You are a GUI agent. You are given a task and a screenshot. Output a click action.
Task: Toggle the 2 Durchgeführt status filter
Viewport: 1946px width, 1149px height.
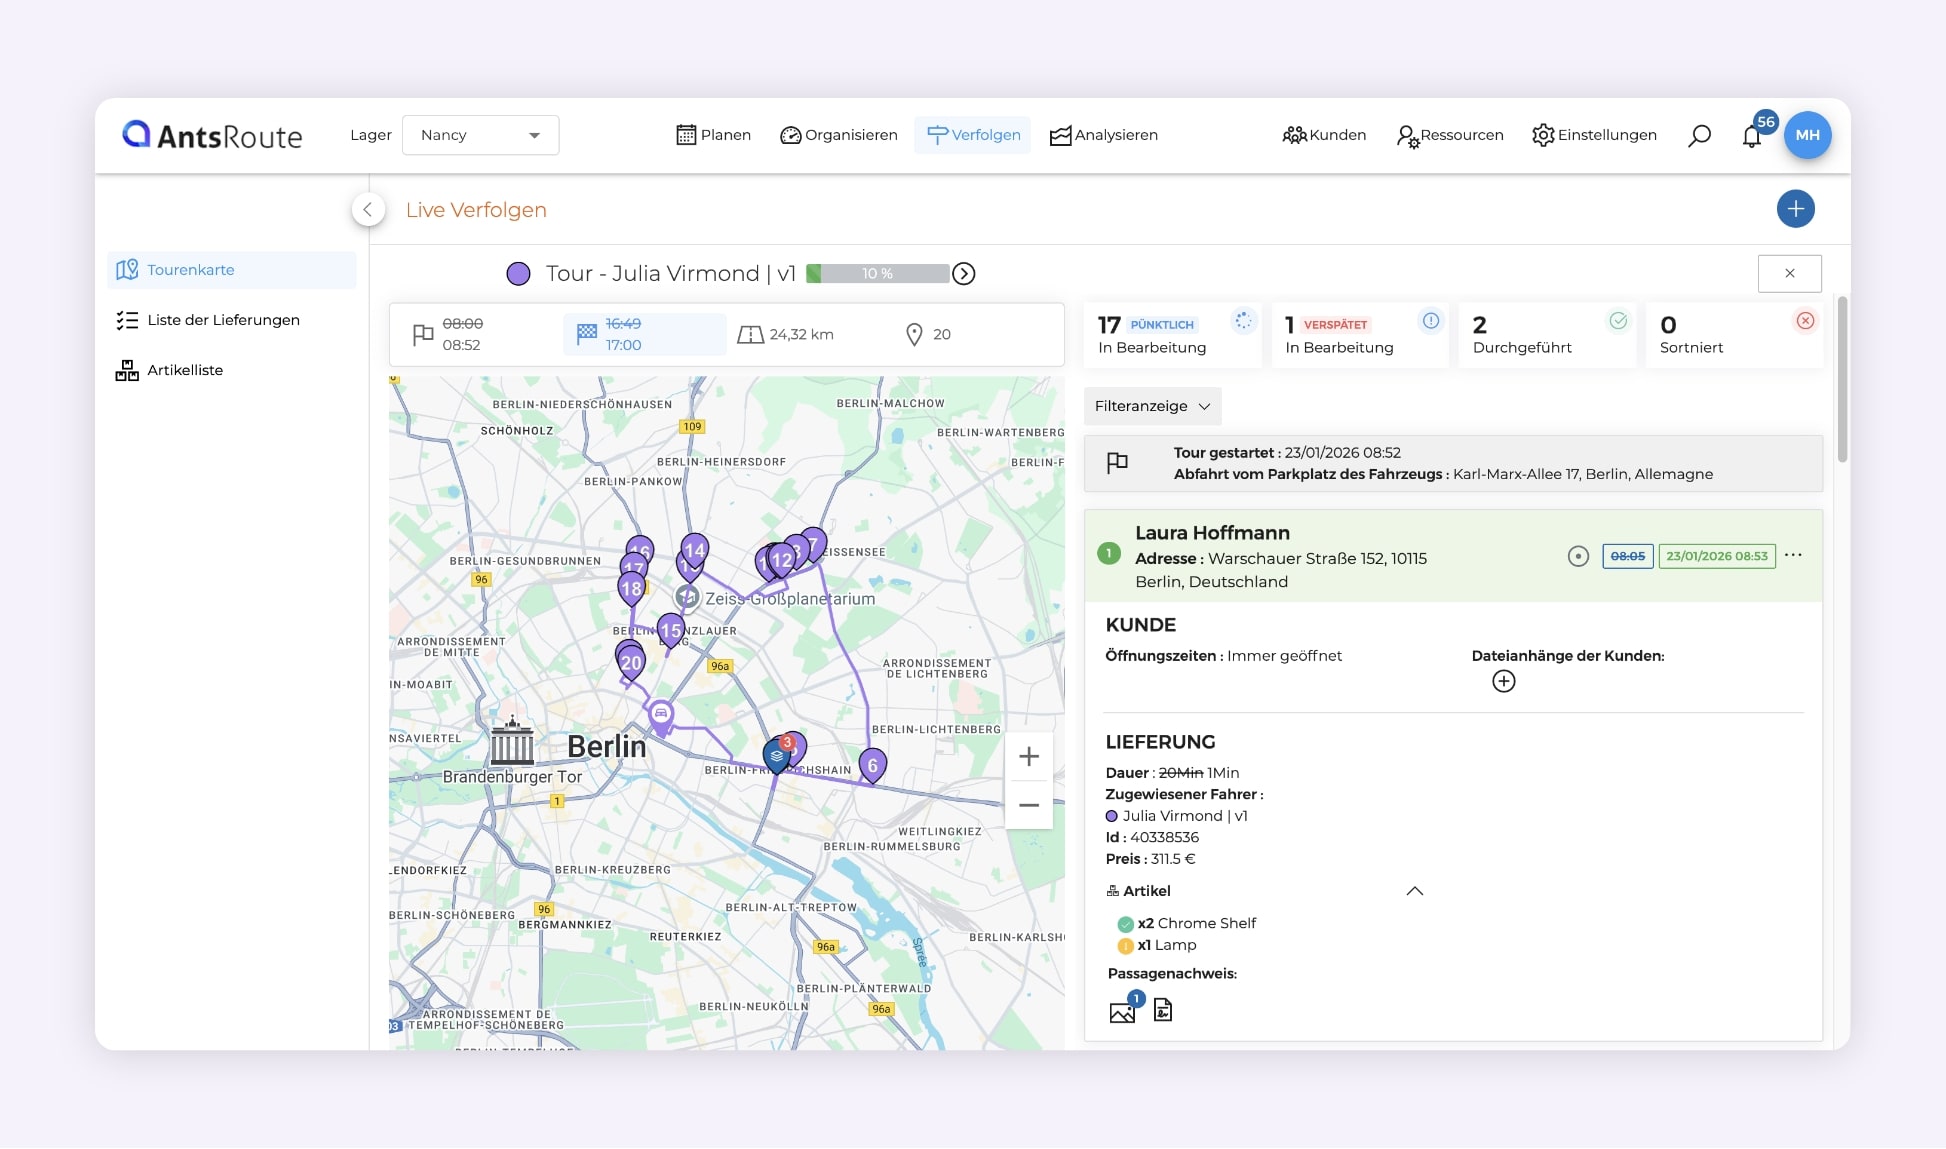(1546, 335)
